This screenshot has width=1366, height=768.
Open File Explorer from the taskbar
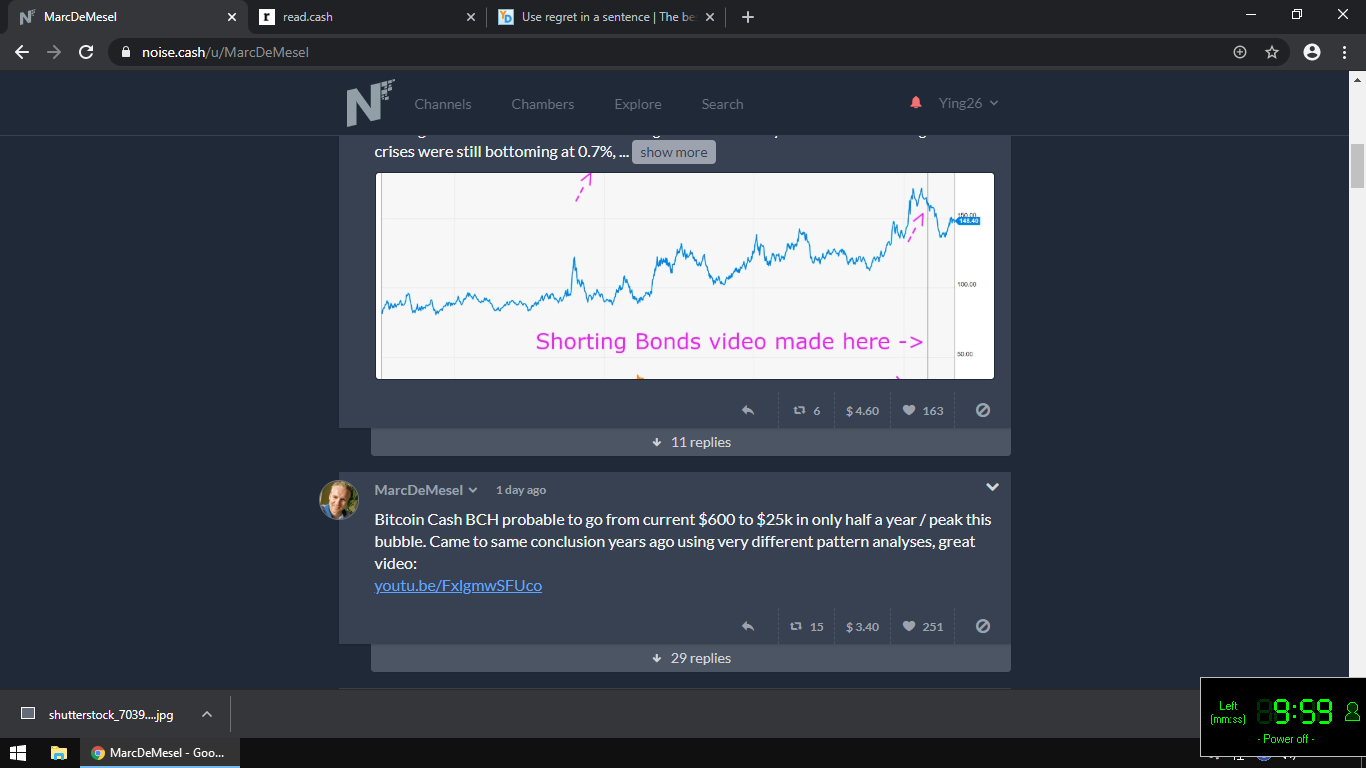click(x=59, y=752)
